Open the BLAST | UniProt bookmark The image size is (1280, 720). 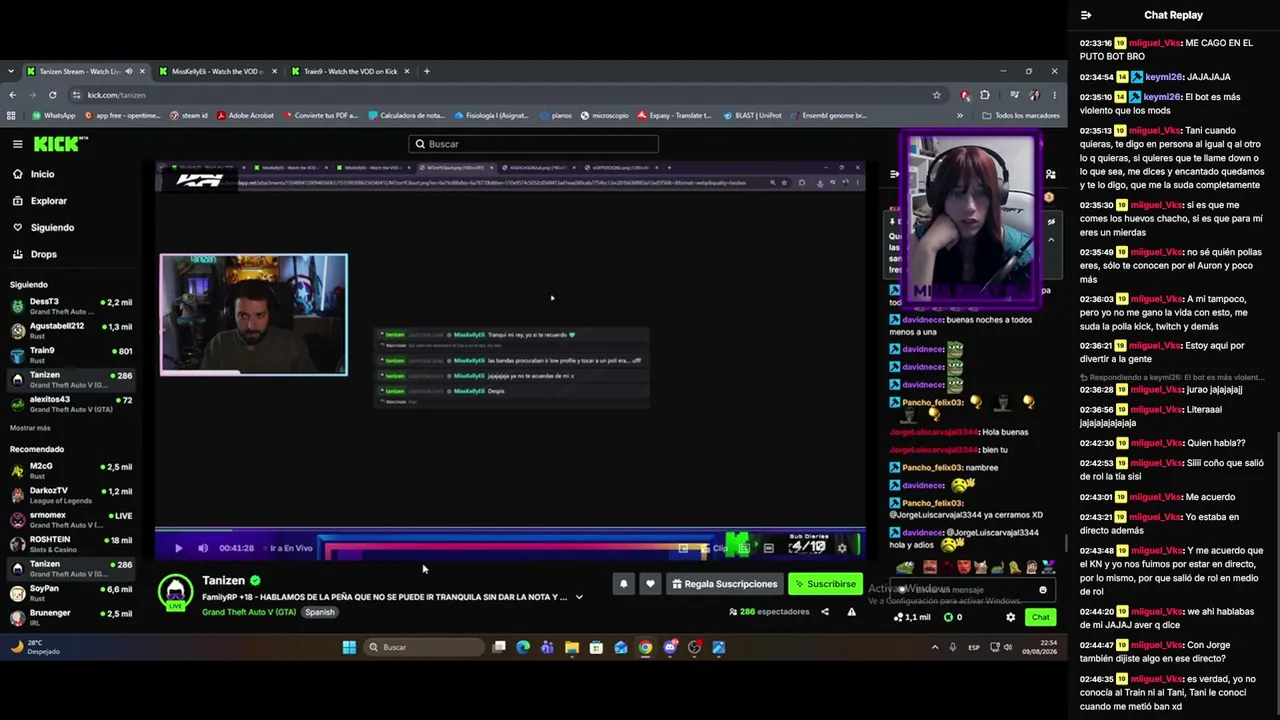(x=754, y=116)
